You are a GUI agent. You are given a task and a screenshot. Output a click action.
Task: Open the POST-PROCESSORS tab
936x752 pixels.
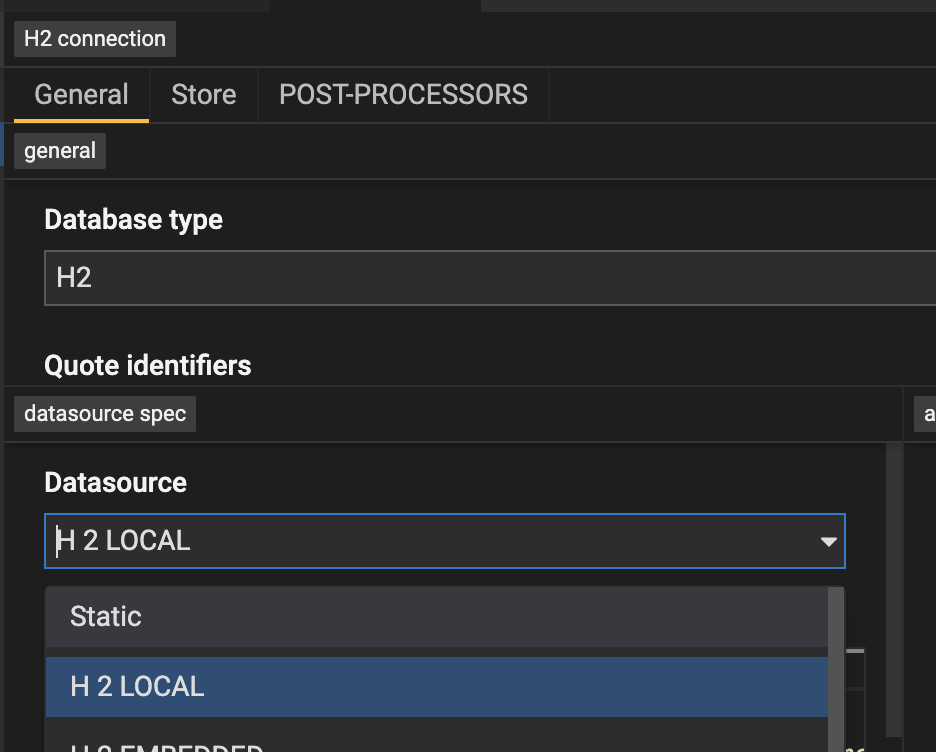403,94
